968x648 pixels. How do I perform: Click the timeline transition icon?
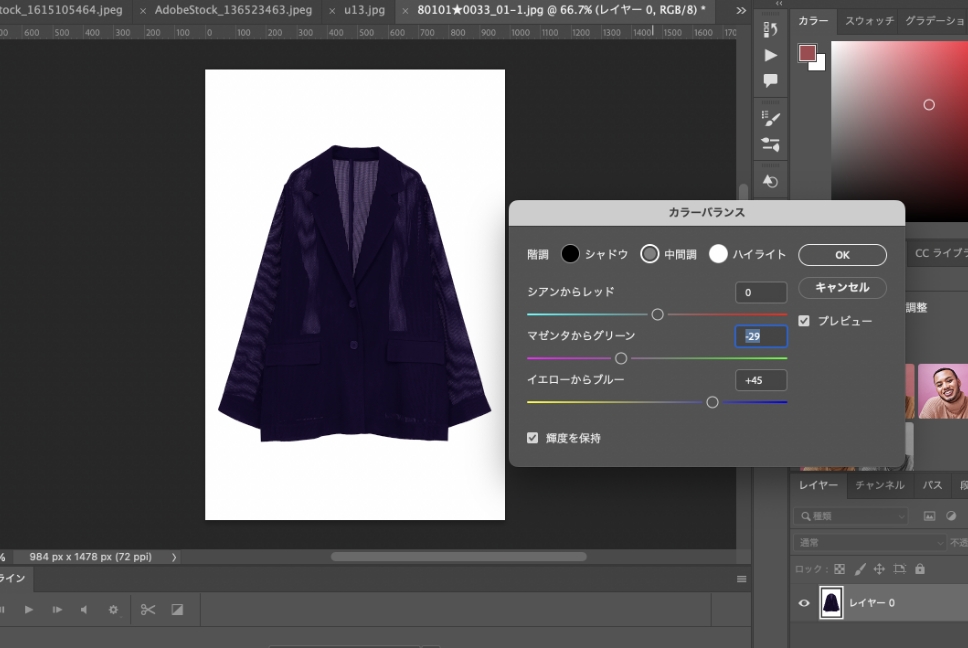(177, 609)
